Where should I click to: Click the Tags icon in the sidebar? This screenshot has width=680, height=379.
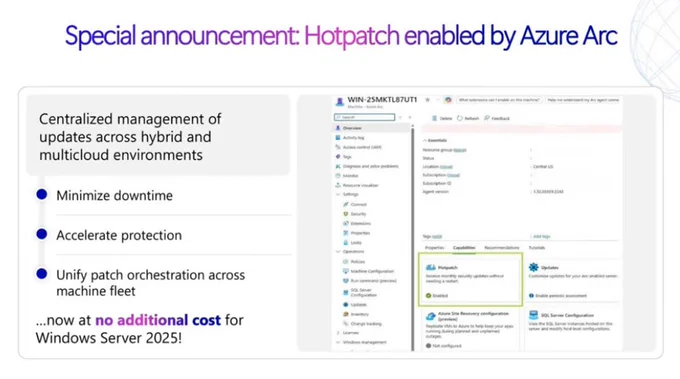point(338,157)
